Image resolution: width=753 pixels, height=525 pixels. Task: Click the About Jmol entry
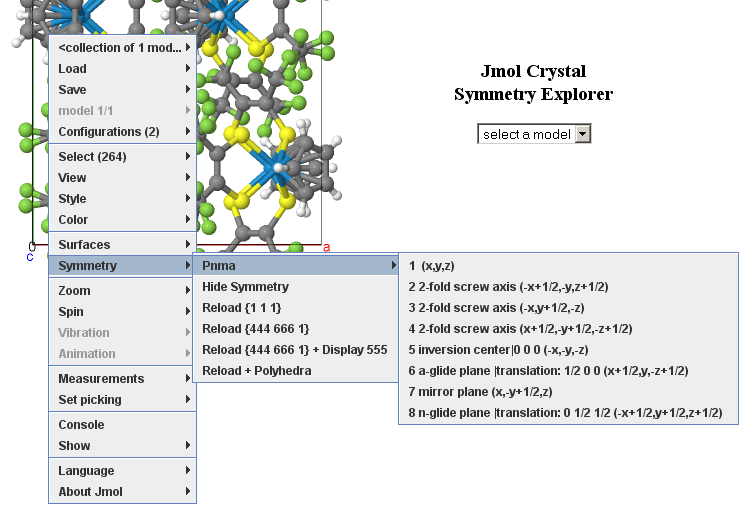pyautogui.click(x=121, y=492)
